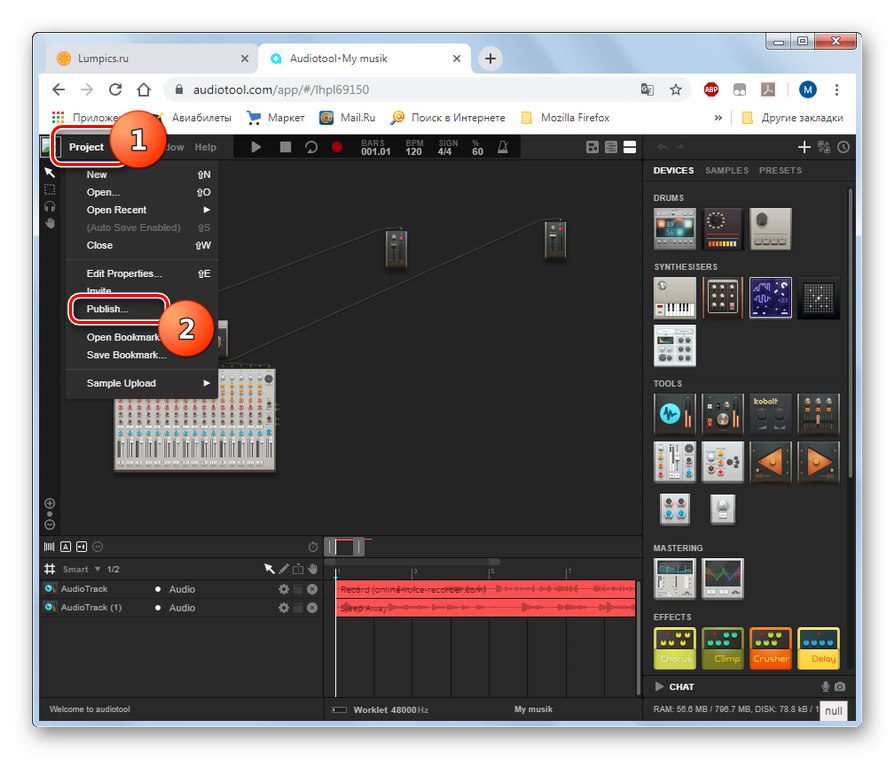This screenshot has width=895, height=760.
Task: Start recording with the red record button
Action: click(337, 147)
